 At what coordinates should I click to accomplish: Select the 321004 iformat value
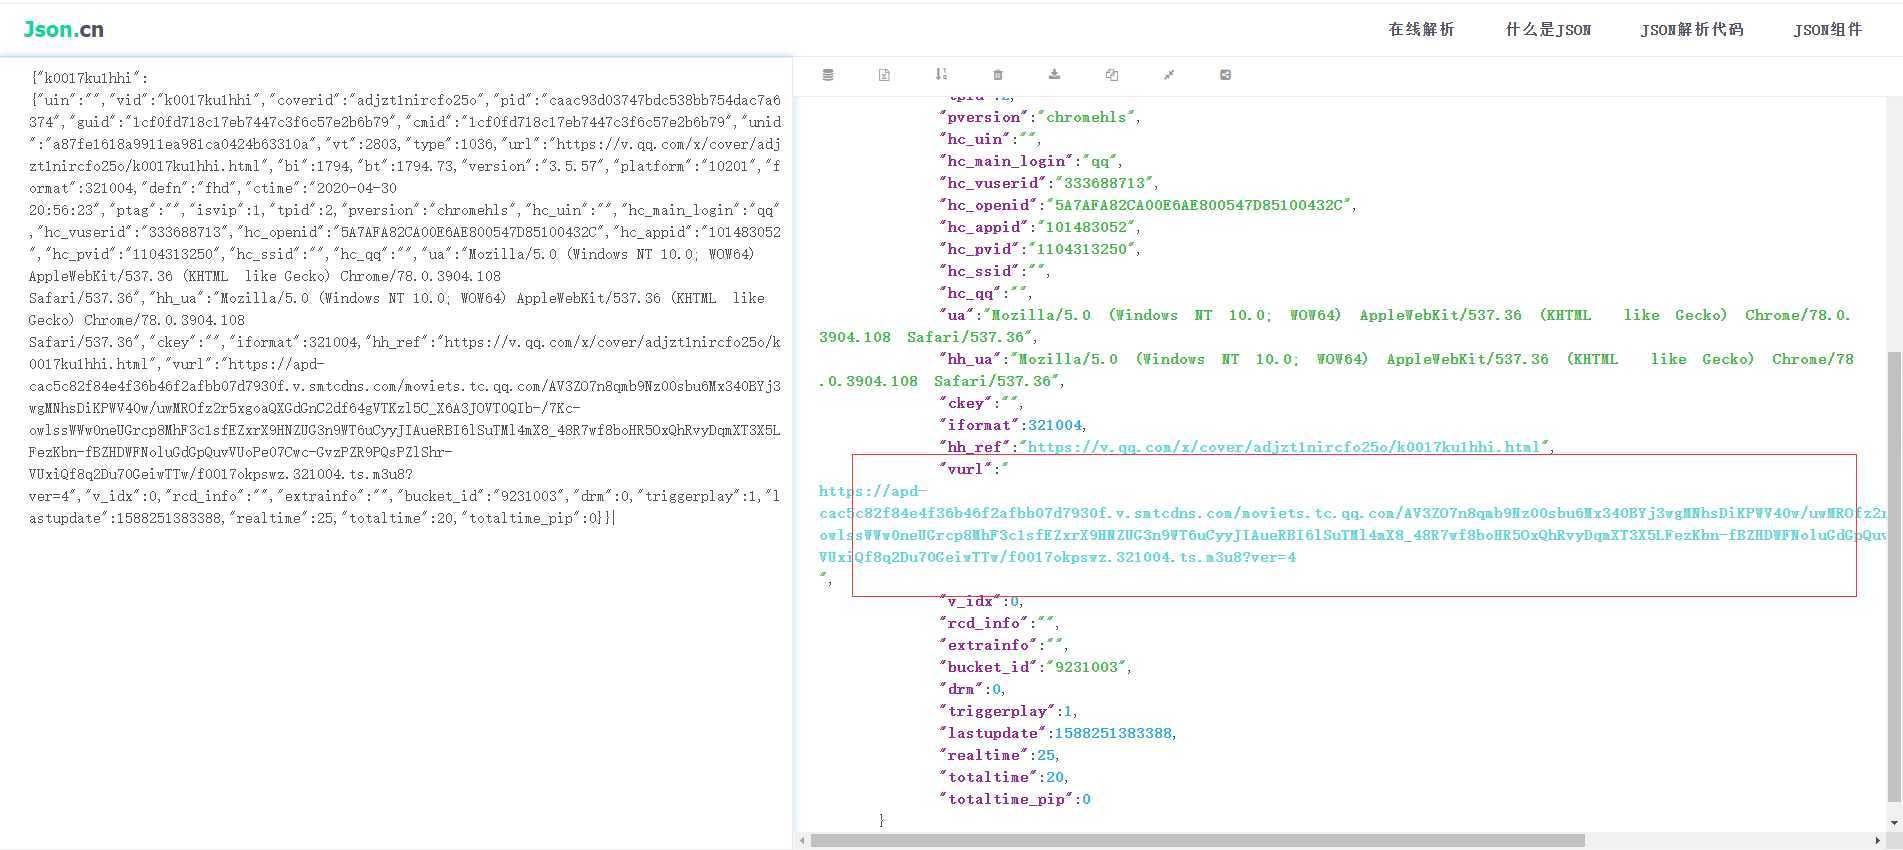1054,425
